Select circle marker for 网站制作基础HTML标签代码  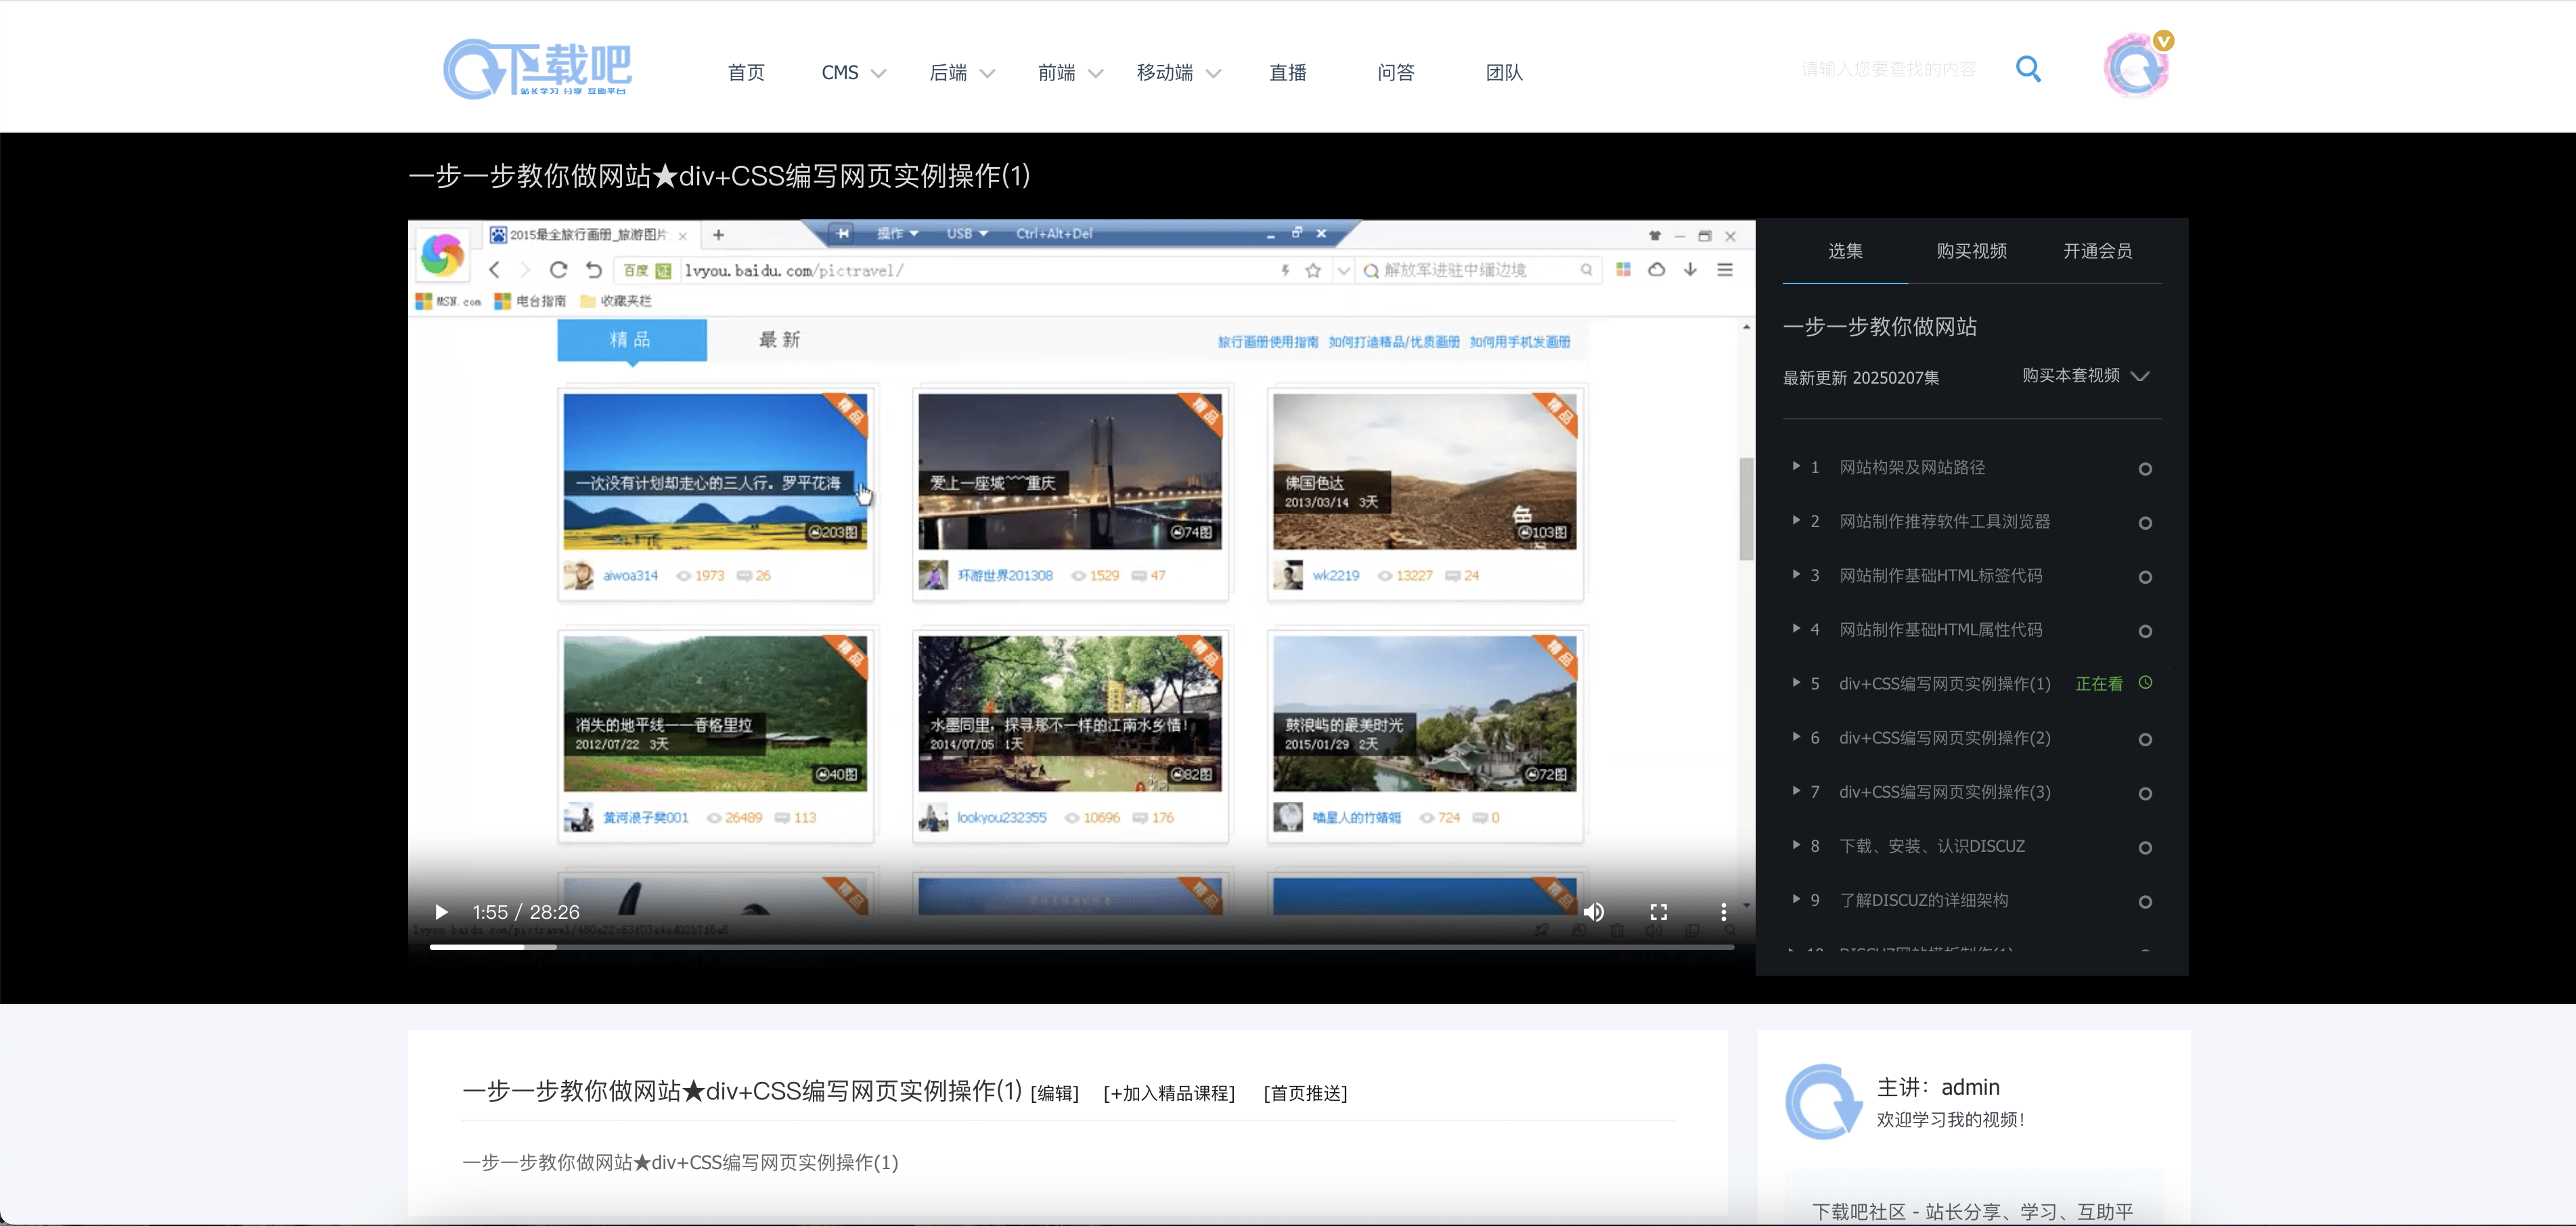point(2145,577)
